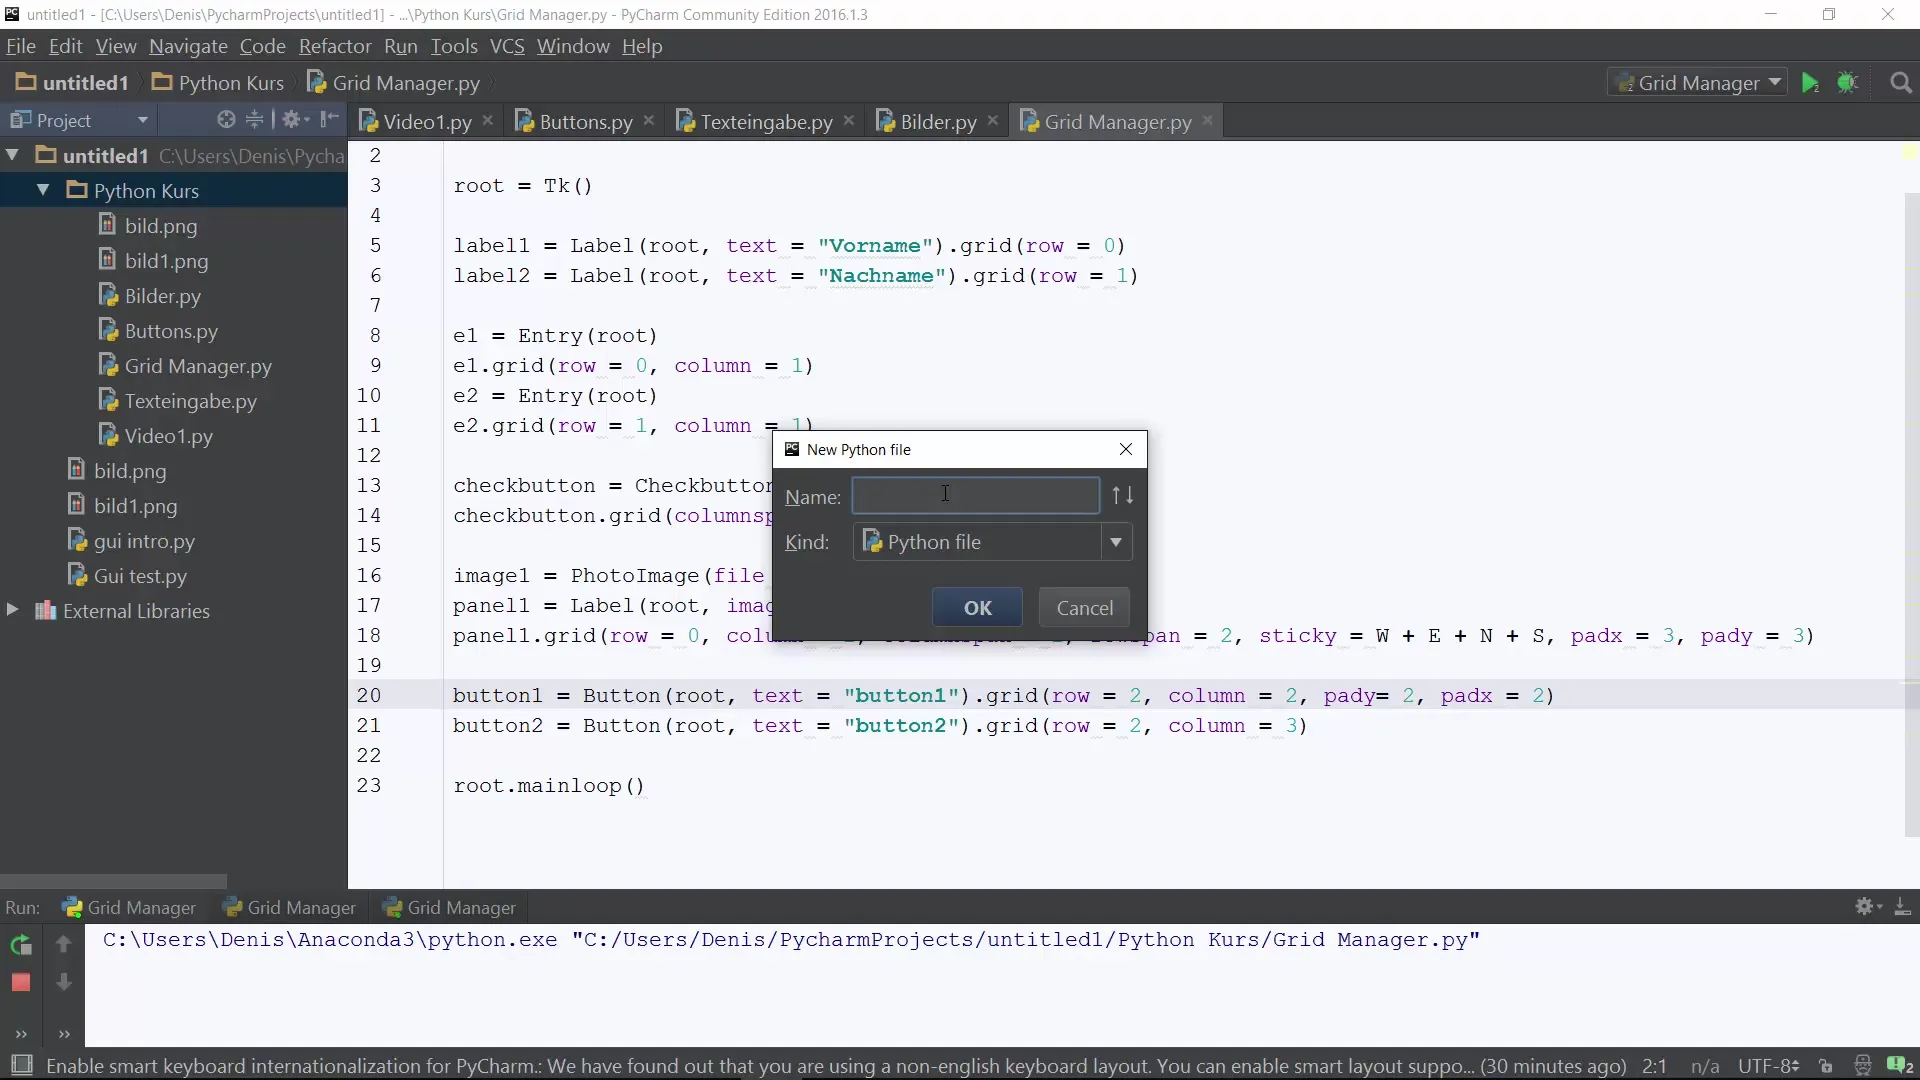Switch to the Bilder.py editor tab

click(x=938, y=121)
